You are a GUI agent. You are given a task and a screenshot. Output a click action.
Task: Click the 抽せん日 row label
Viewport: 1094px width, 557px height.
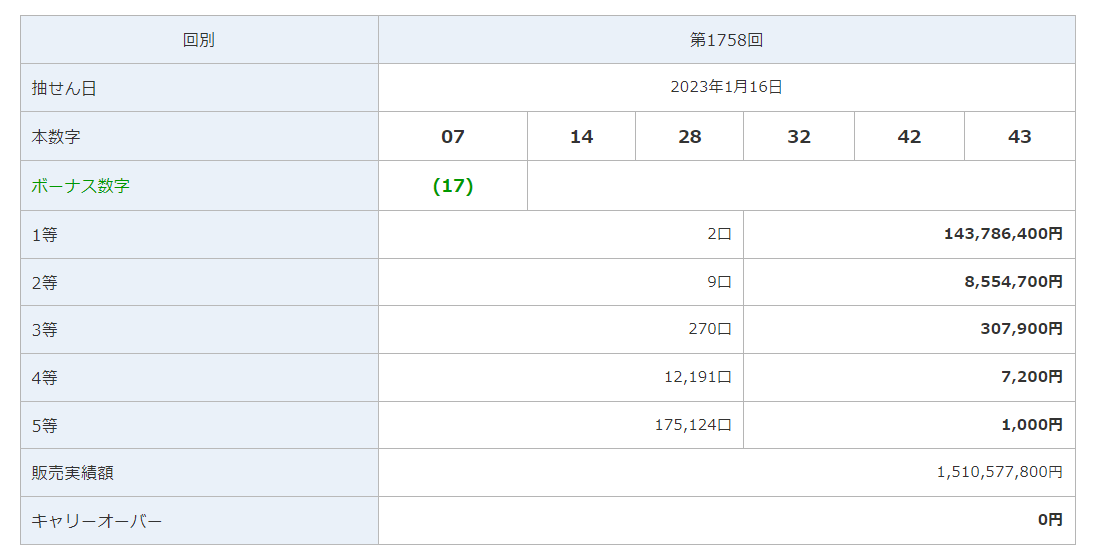[64, 88]
